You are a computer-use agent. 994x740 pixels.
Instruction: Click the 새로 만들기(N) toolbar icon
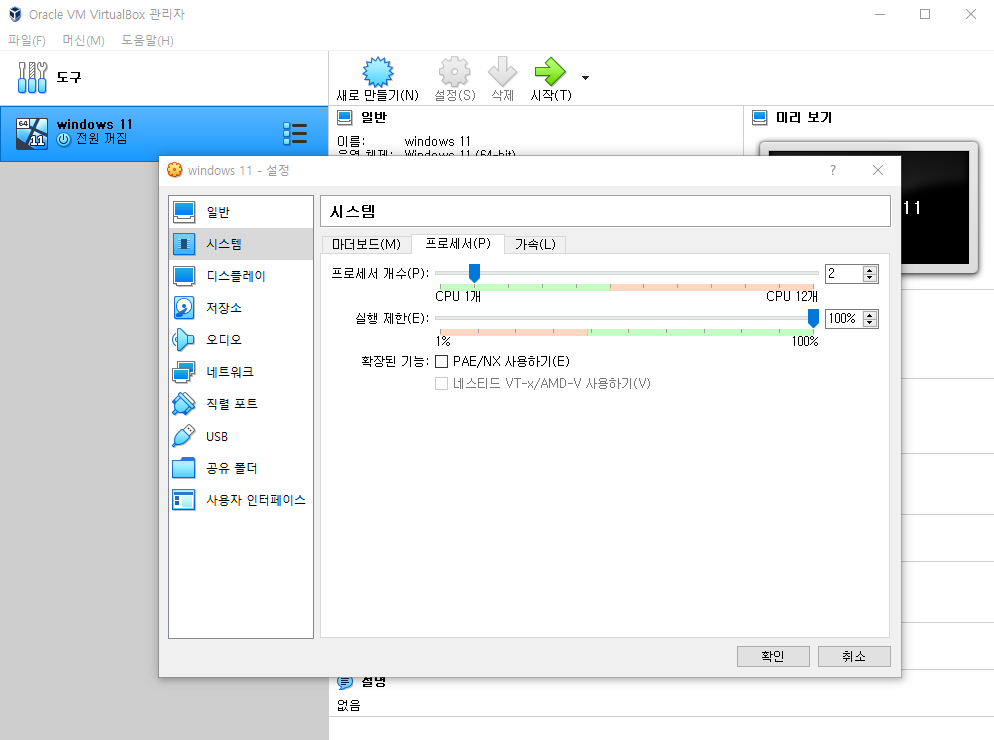point(378,70)
